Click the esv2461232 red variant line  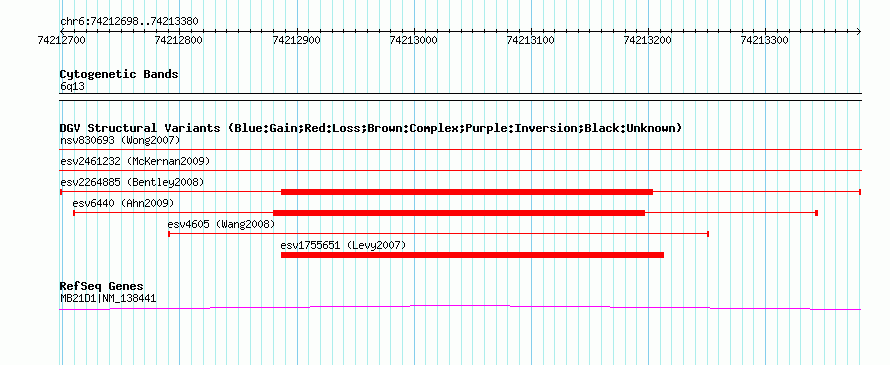461,170
